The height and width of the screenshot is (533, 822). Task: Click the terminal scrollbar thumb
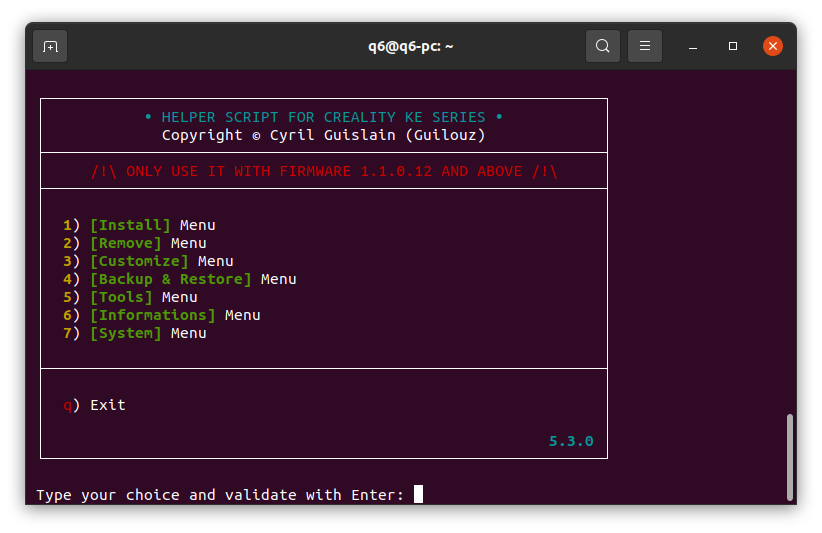(789, 456)
